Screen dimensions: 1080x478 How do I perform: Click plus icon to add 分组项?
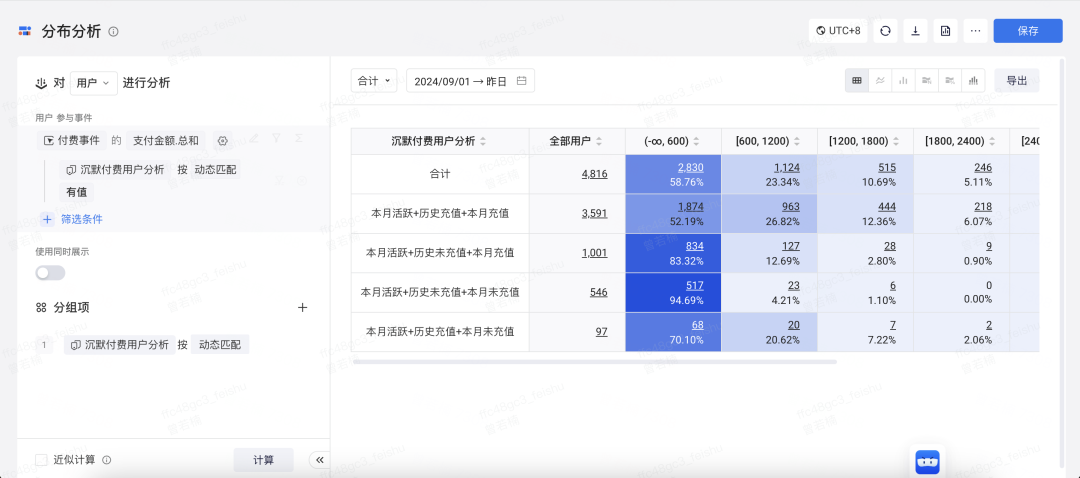coord(302,308)
